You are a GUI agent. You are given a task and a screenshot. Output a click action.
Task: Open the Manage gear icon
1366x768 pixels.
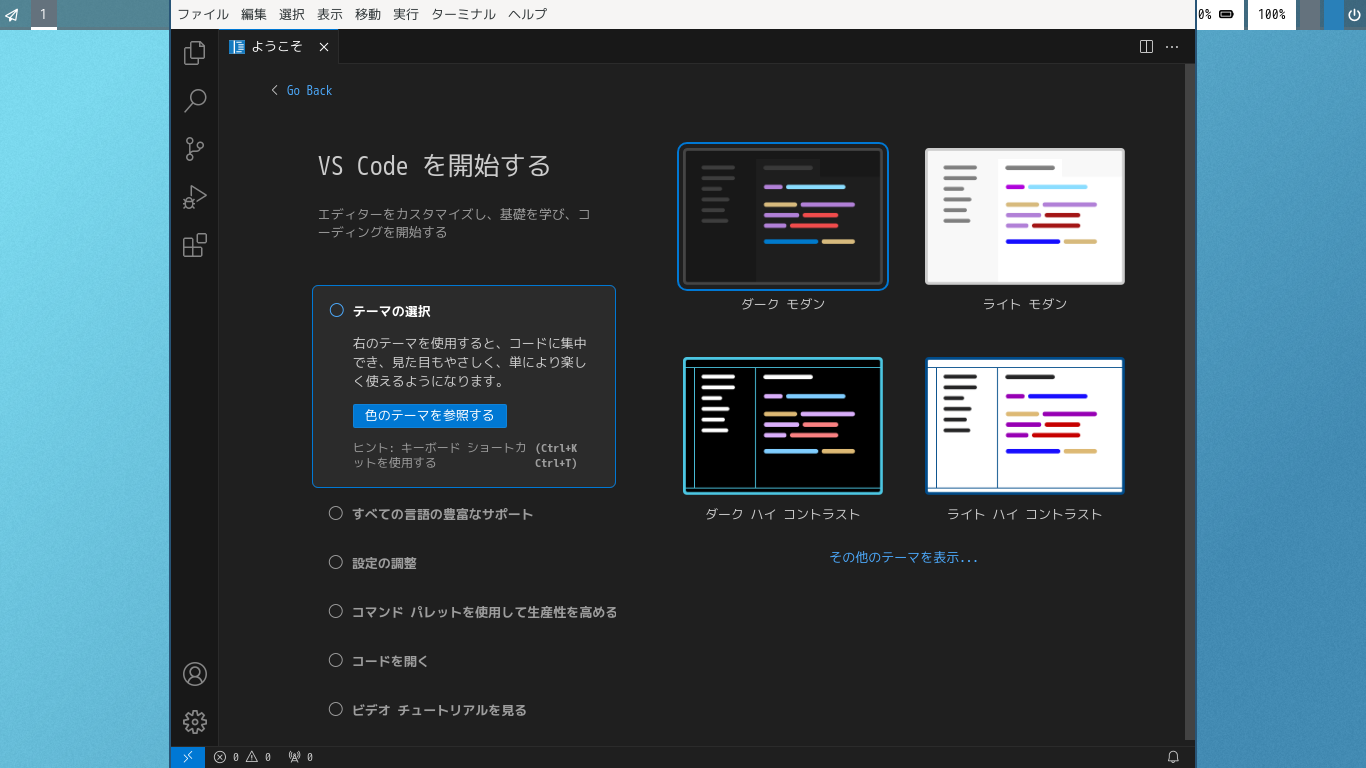coord(195,722)
